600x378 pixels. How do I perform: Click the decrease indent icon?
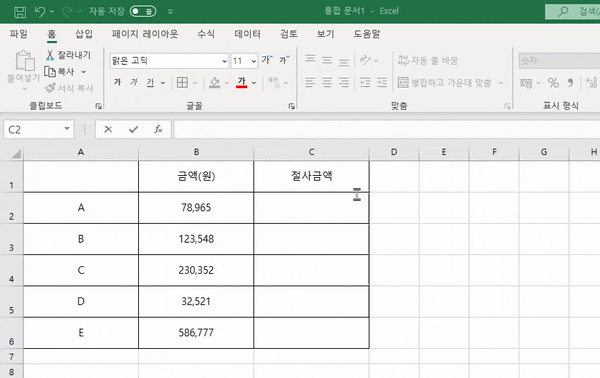[x=365, y=82]
